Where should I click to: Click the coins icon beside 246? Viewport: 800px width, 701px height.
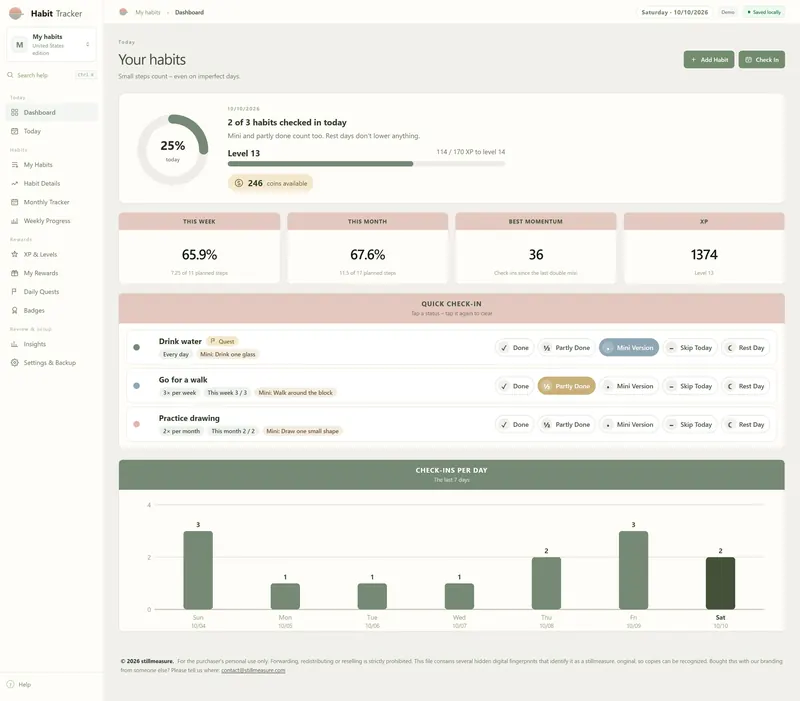coord(238,183)
